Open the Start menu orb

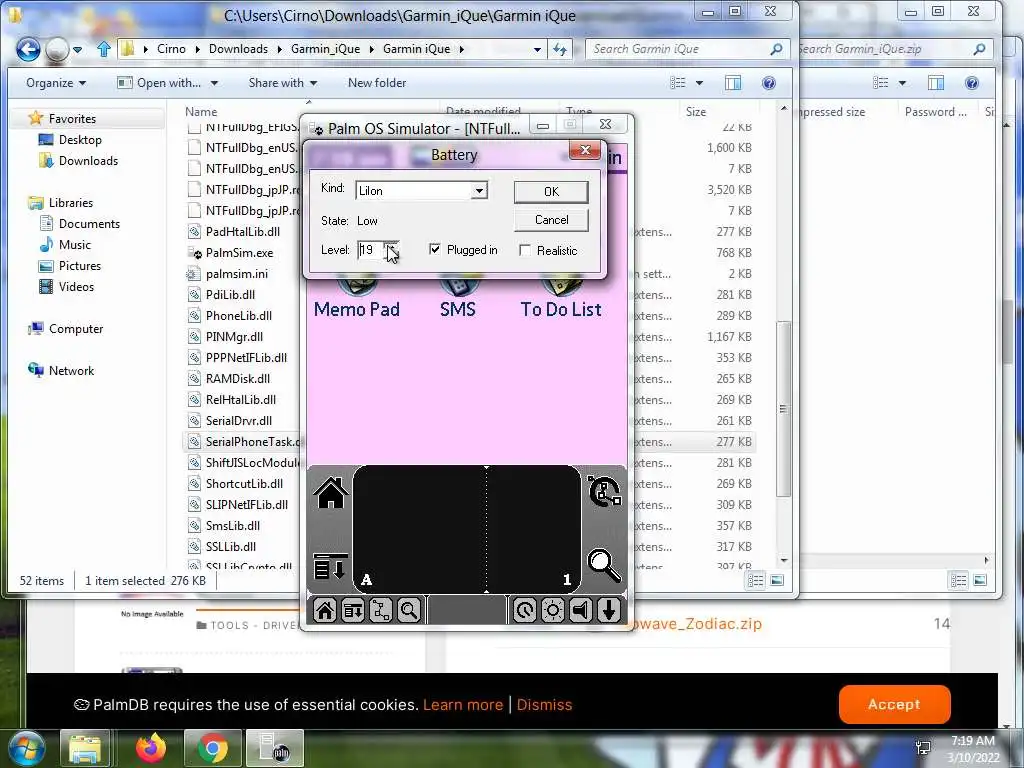coord(26,748)
